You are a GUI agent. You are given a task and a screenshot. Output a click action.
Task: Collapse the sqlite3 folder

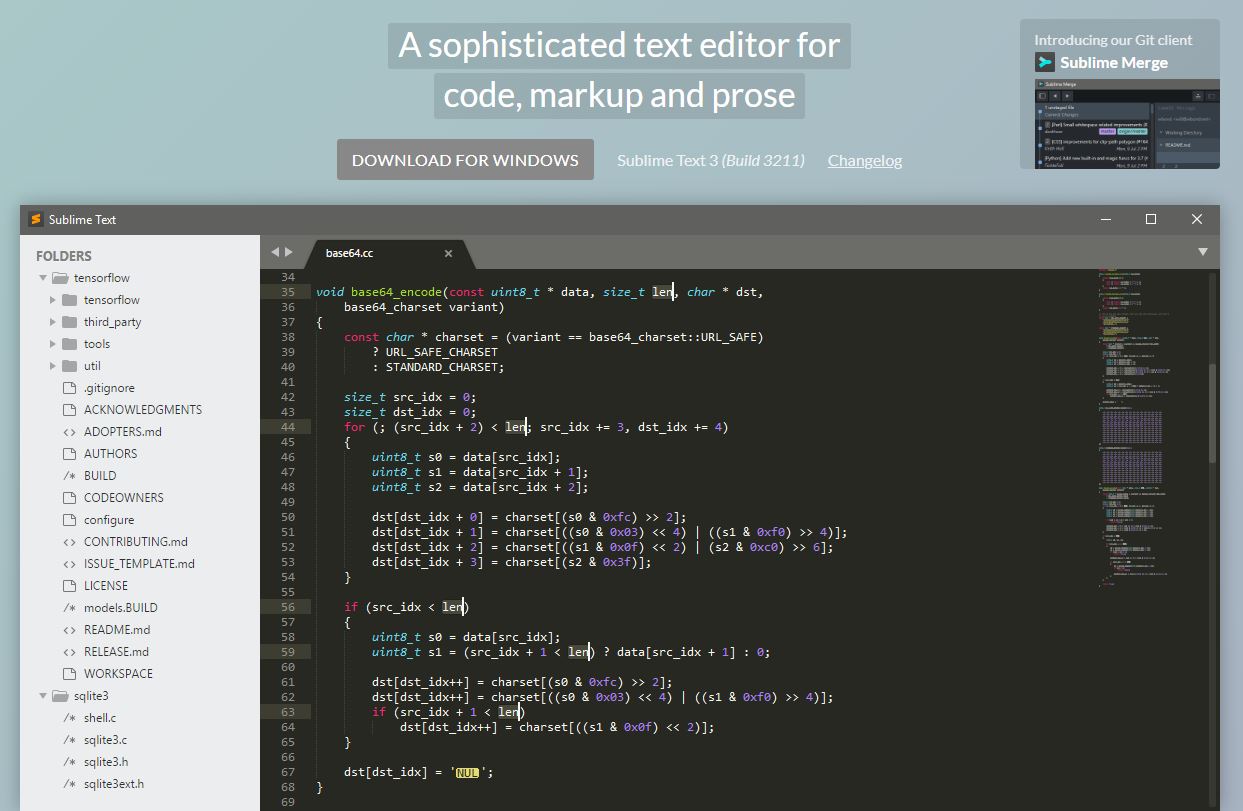click(x=42, y=695)
